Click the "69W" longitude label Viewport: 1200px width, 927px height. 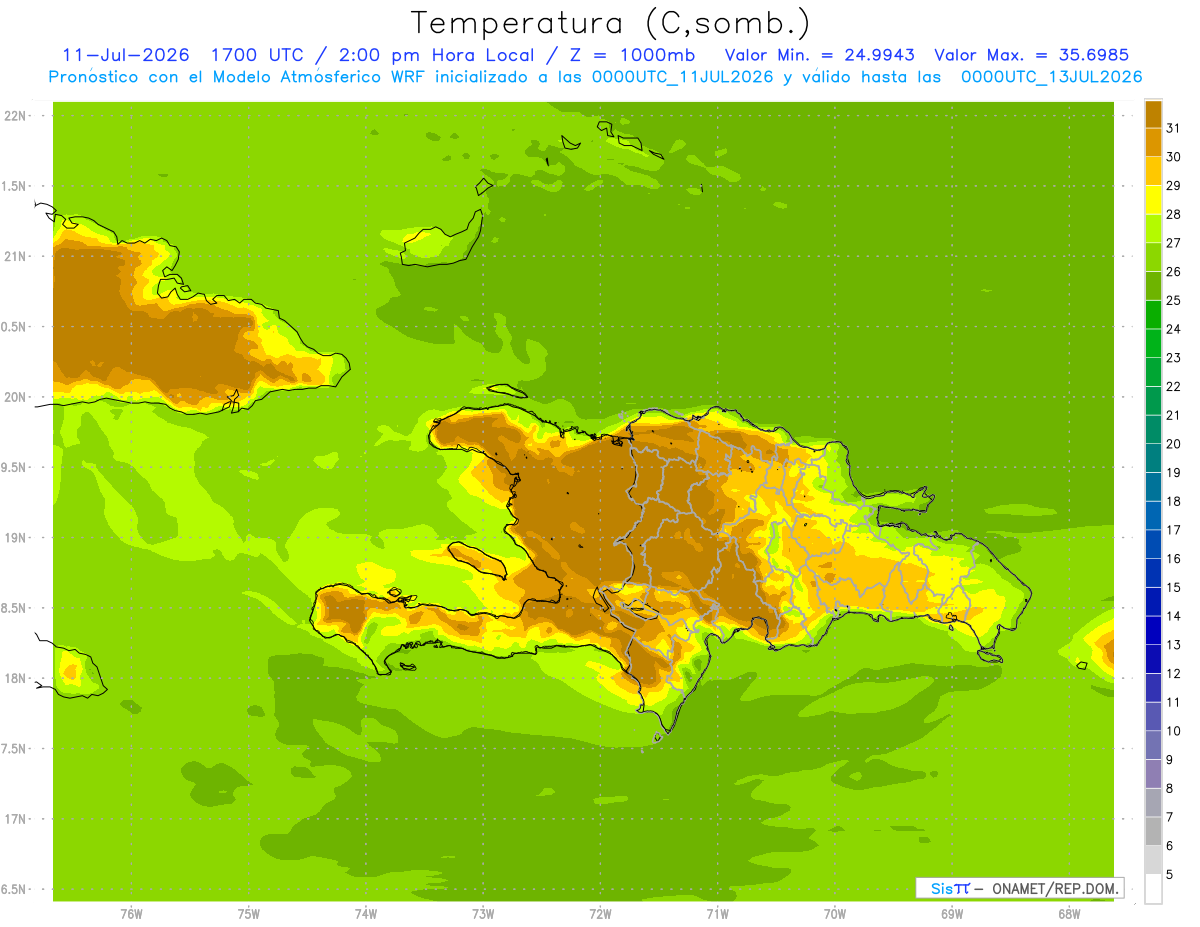(x=951, y=914)
